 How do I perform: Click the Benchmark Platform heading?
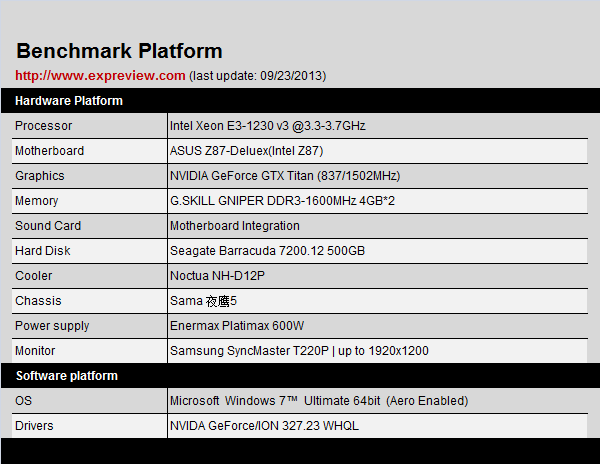click(119, 51)
